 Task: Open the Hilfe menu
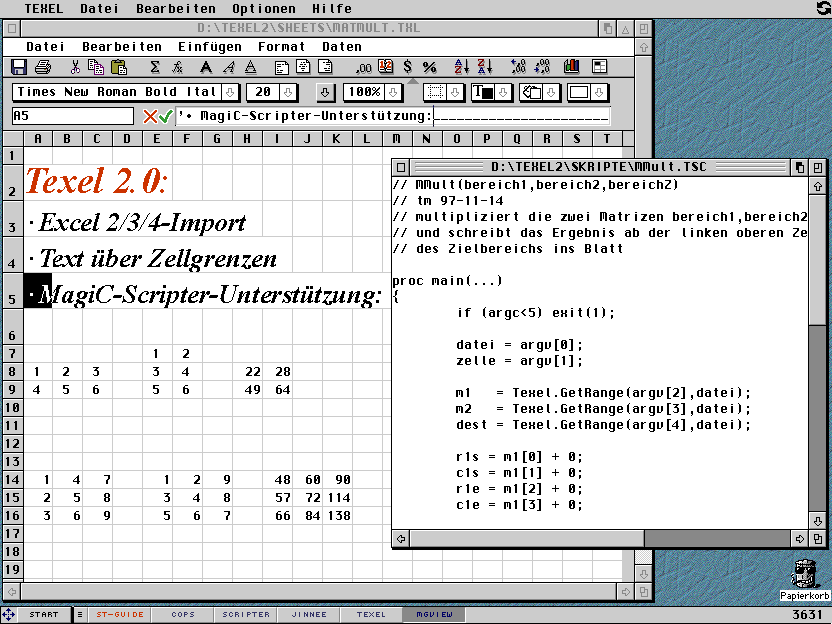[332, 8]
